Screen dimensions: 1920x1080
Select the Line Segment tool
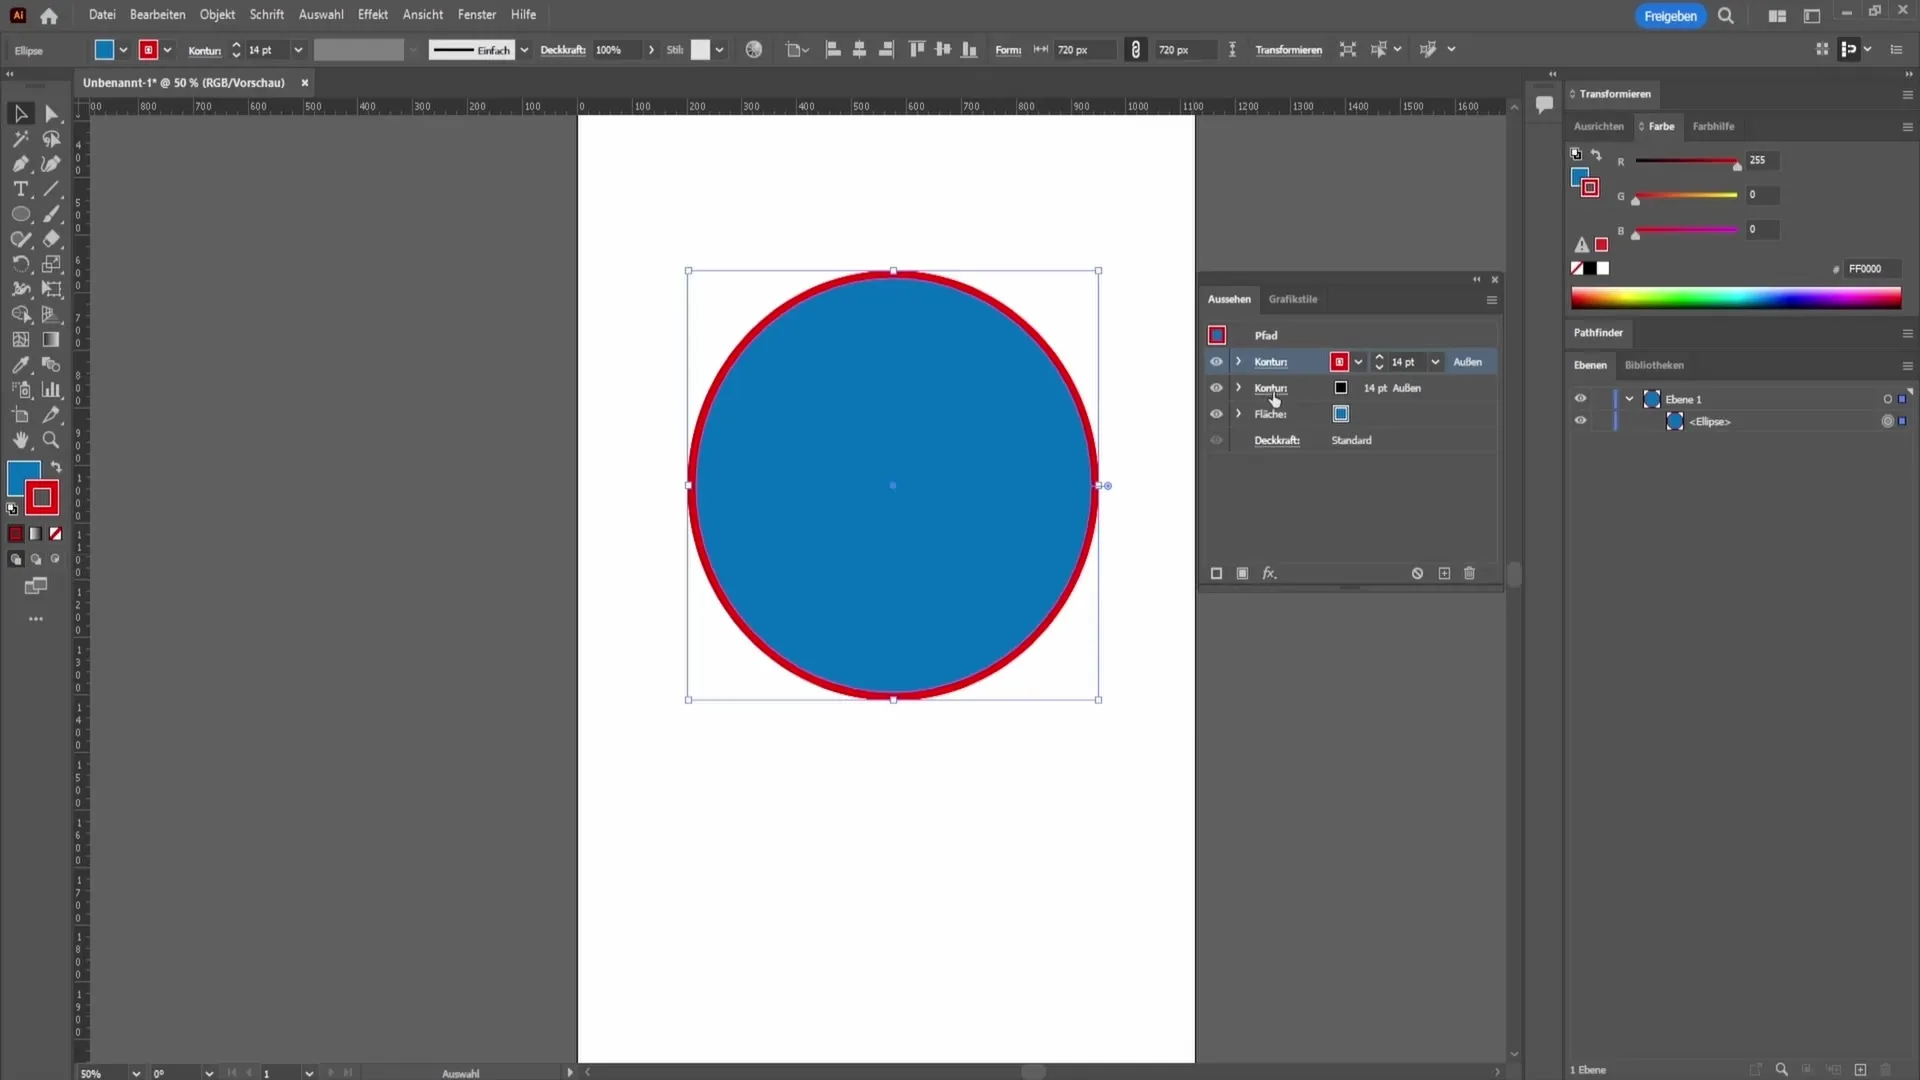(x=52, y=189)
